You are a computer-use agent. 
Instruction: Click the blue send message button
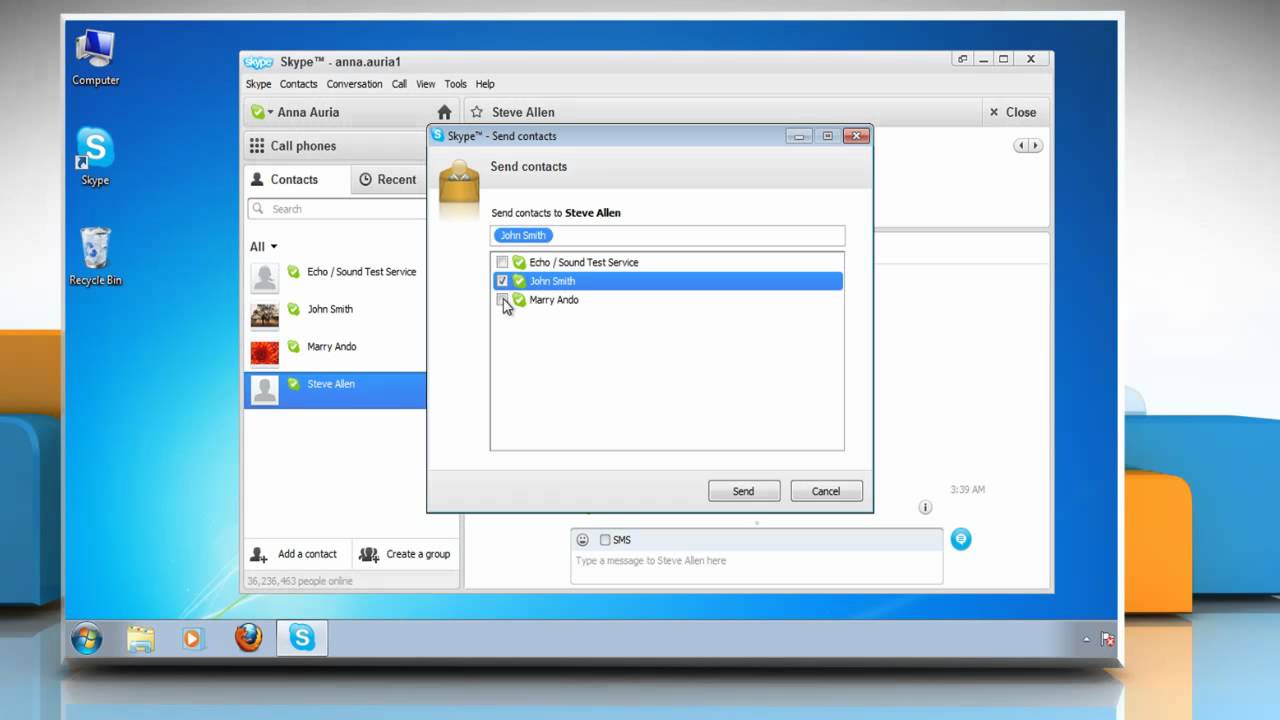pos(961,539)
